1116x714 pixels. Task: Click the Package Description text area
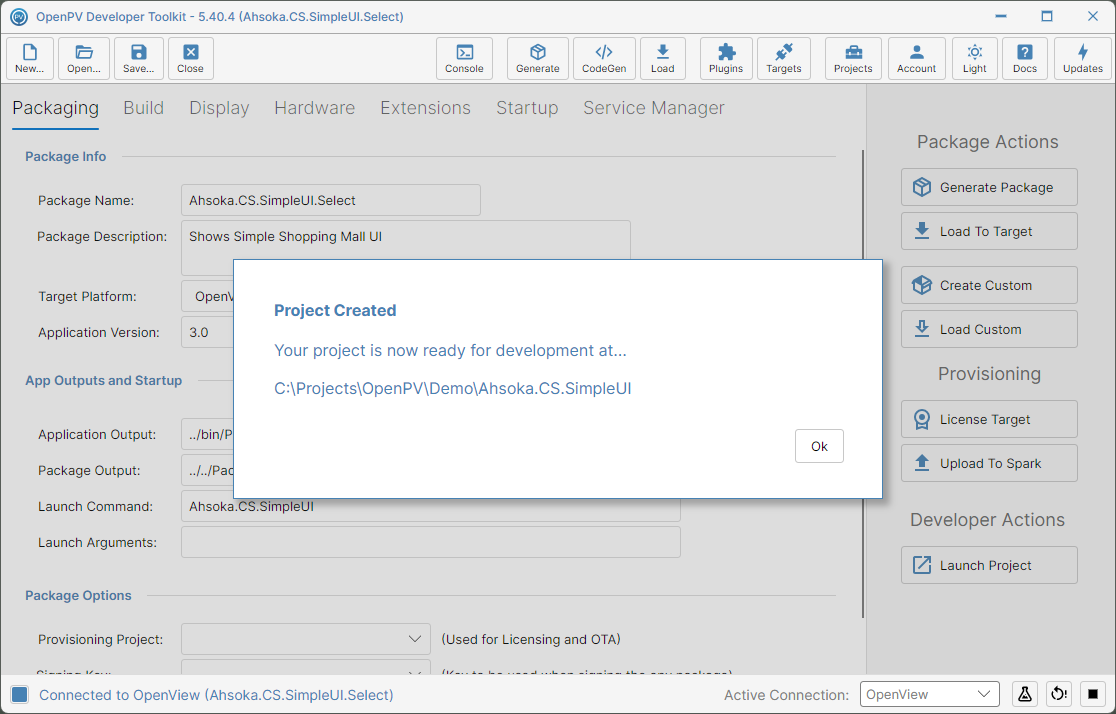[406, 240]
